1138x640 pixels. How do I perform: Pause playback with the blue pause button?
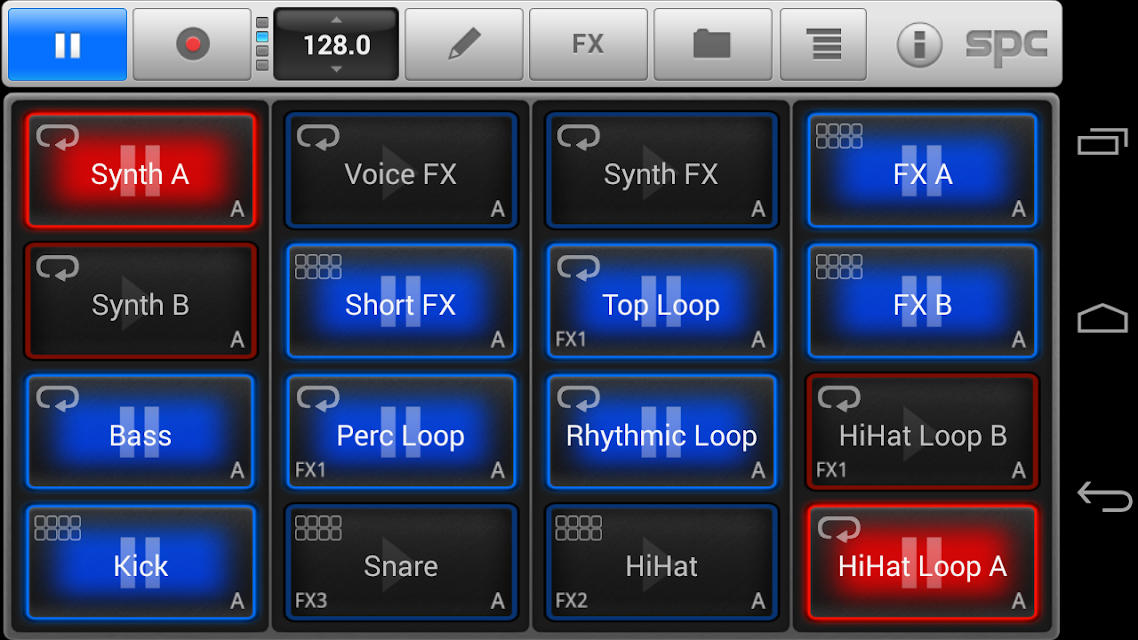click(67, 45)
